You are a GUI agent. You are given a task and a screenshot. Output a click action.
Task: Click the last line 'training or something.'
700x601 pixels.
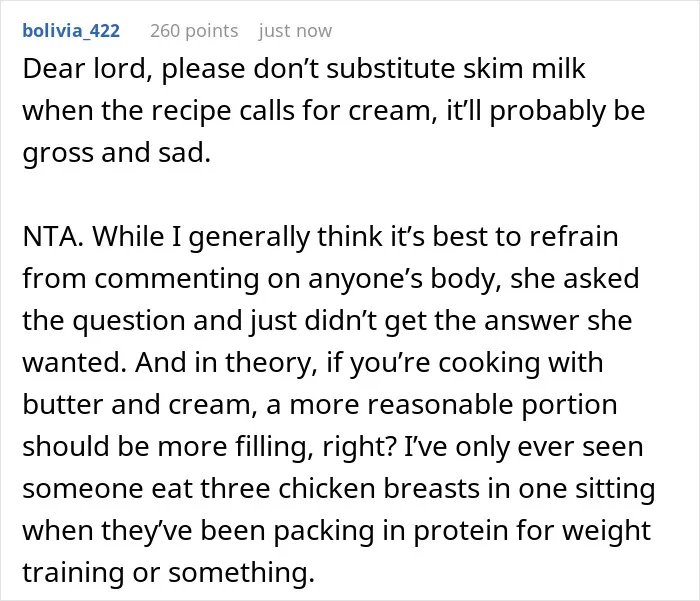(x=169, y=573)
